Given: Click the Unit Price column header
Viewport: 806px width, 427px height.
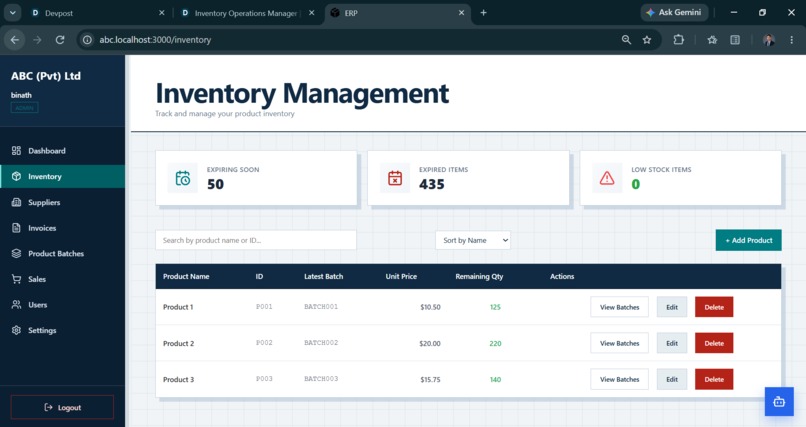Looking at the screenshot, I should point(401,276).
